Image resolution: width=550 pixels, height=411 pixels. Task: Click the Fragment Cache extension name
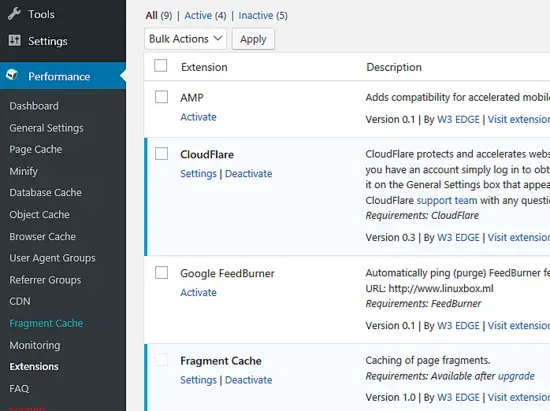click(x=221, y=361)
